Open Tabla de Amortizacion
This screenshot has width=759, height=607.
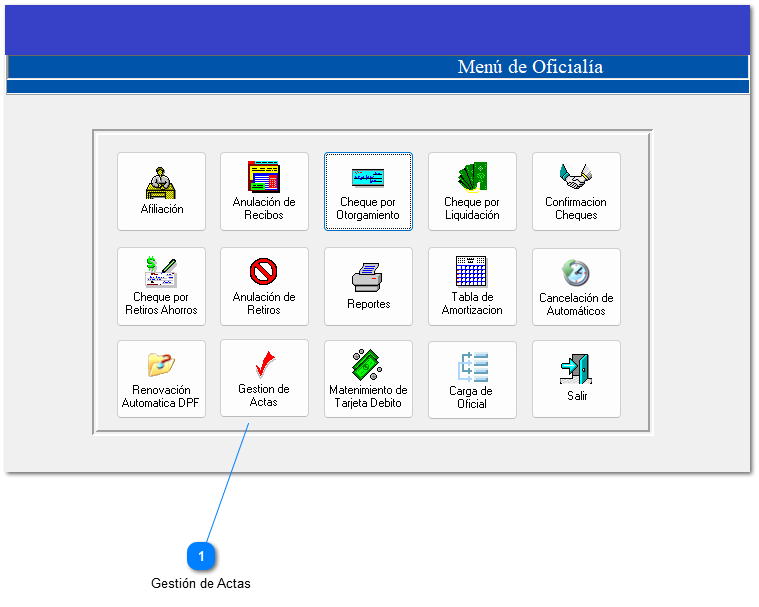pos(472,286)
